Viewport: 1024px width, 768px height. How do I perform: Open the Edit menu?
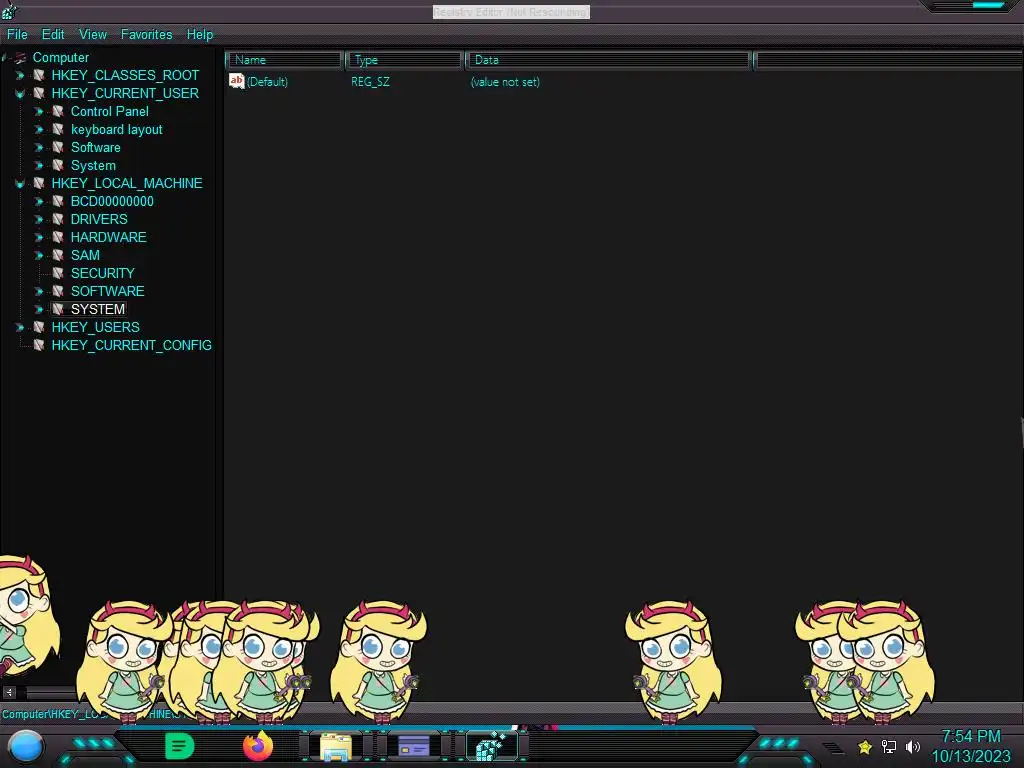click(53, 34)
